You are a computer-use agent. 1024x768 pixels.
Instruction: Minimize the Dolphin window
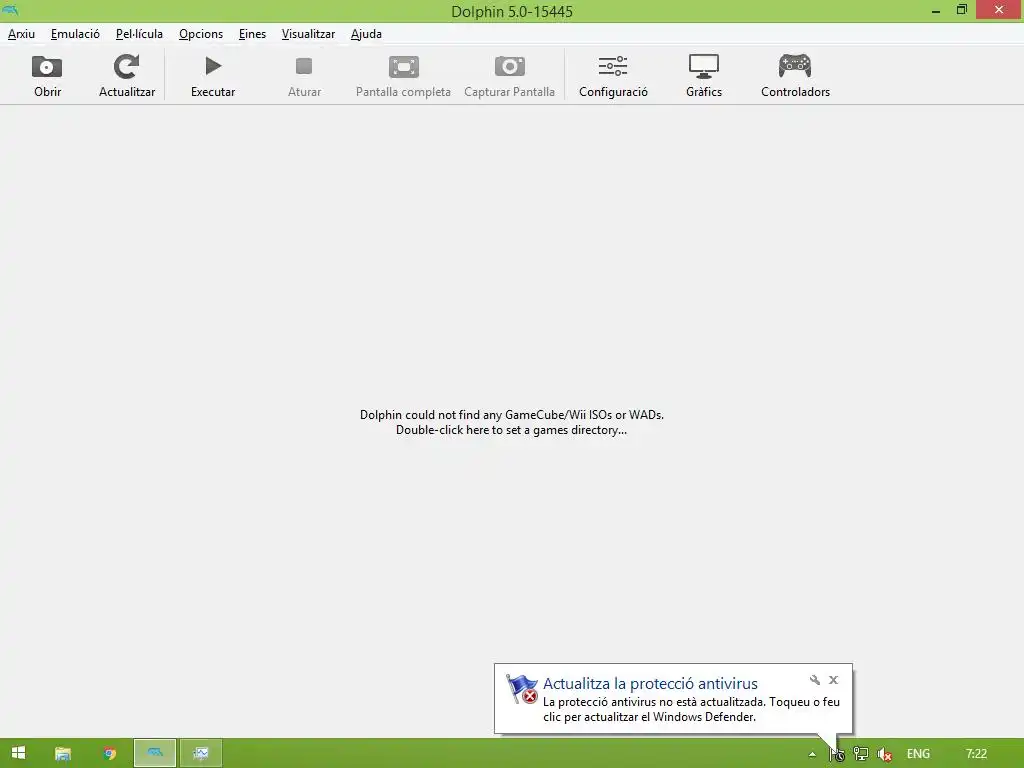click(x=936, y=10)
